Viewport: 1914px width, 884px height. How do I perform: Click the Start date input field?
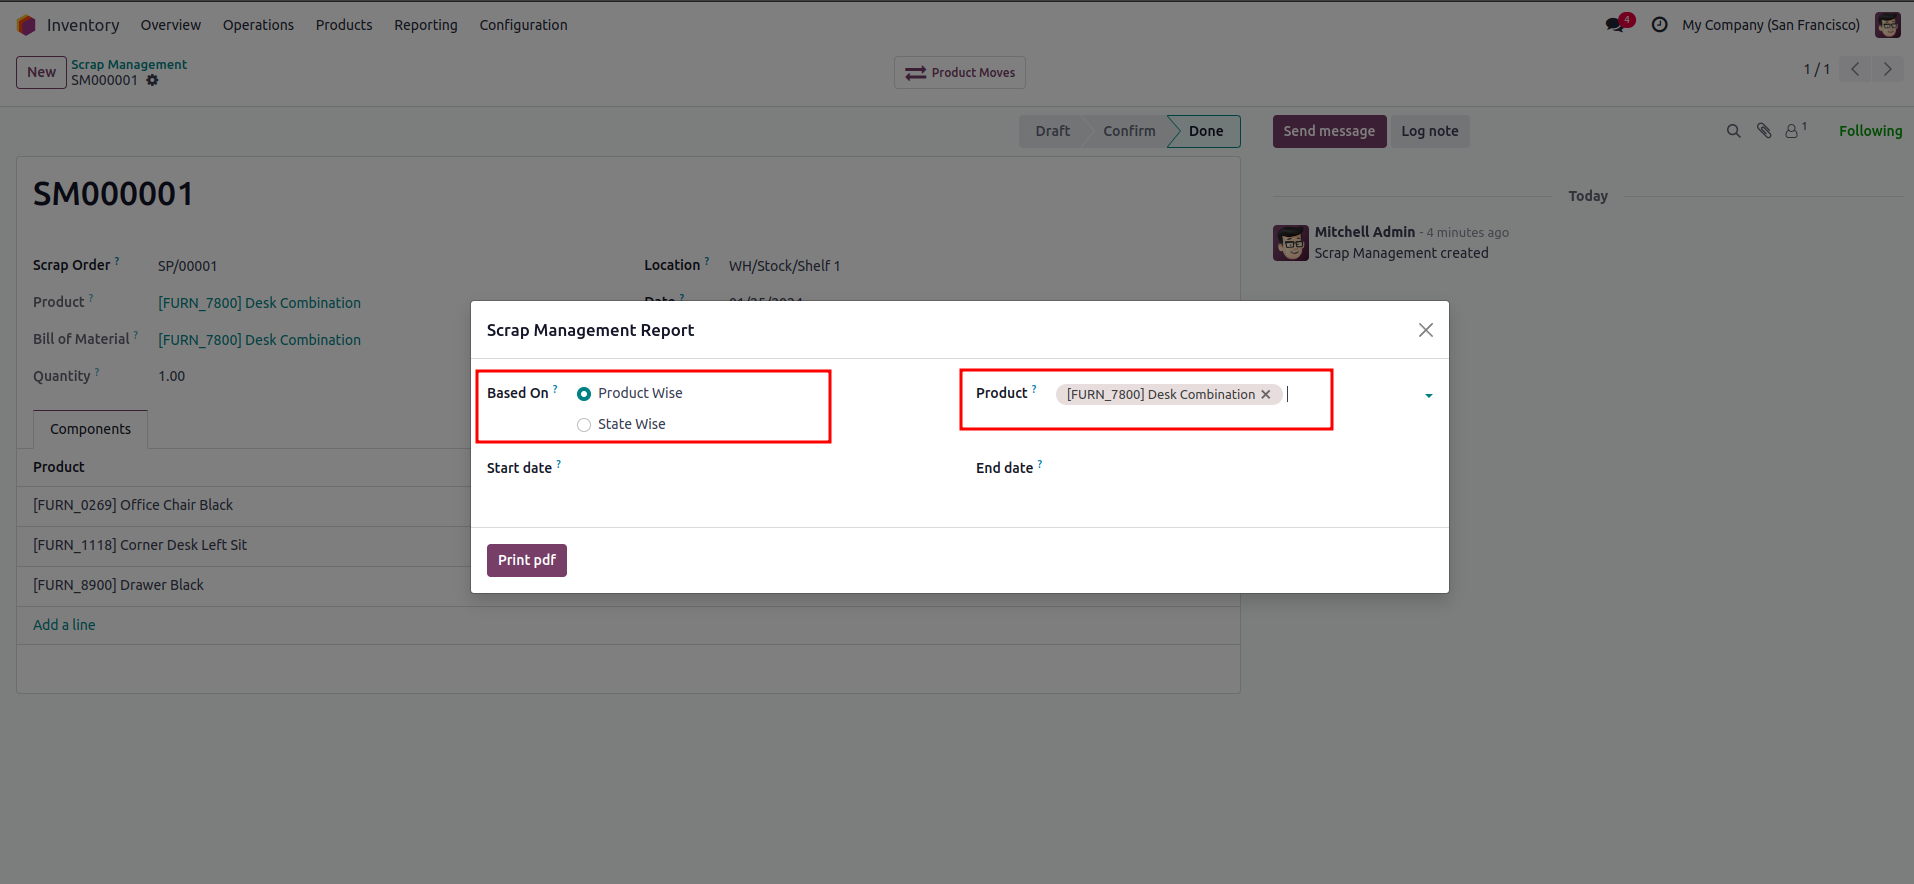700,468
